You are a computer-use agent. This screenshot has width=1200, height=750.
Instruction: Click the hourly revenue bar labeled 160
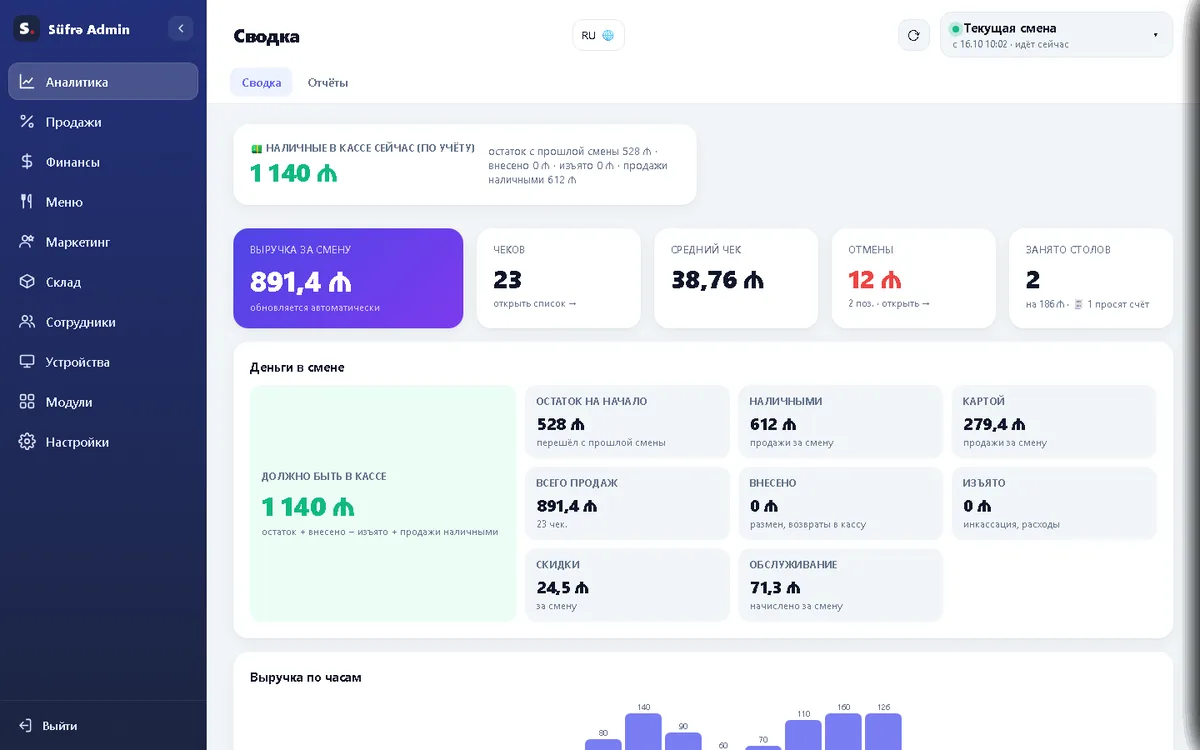pos(843,731)
